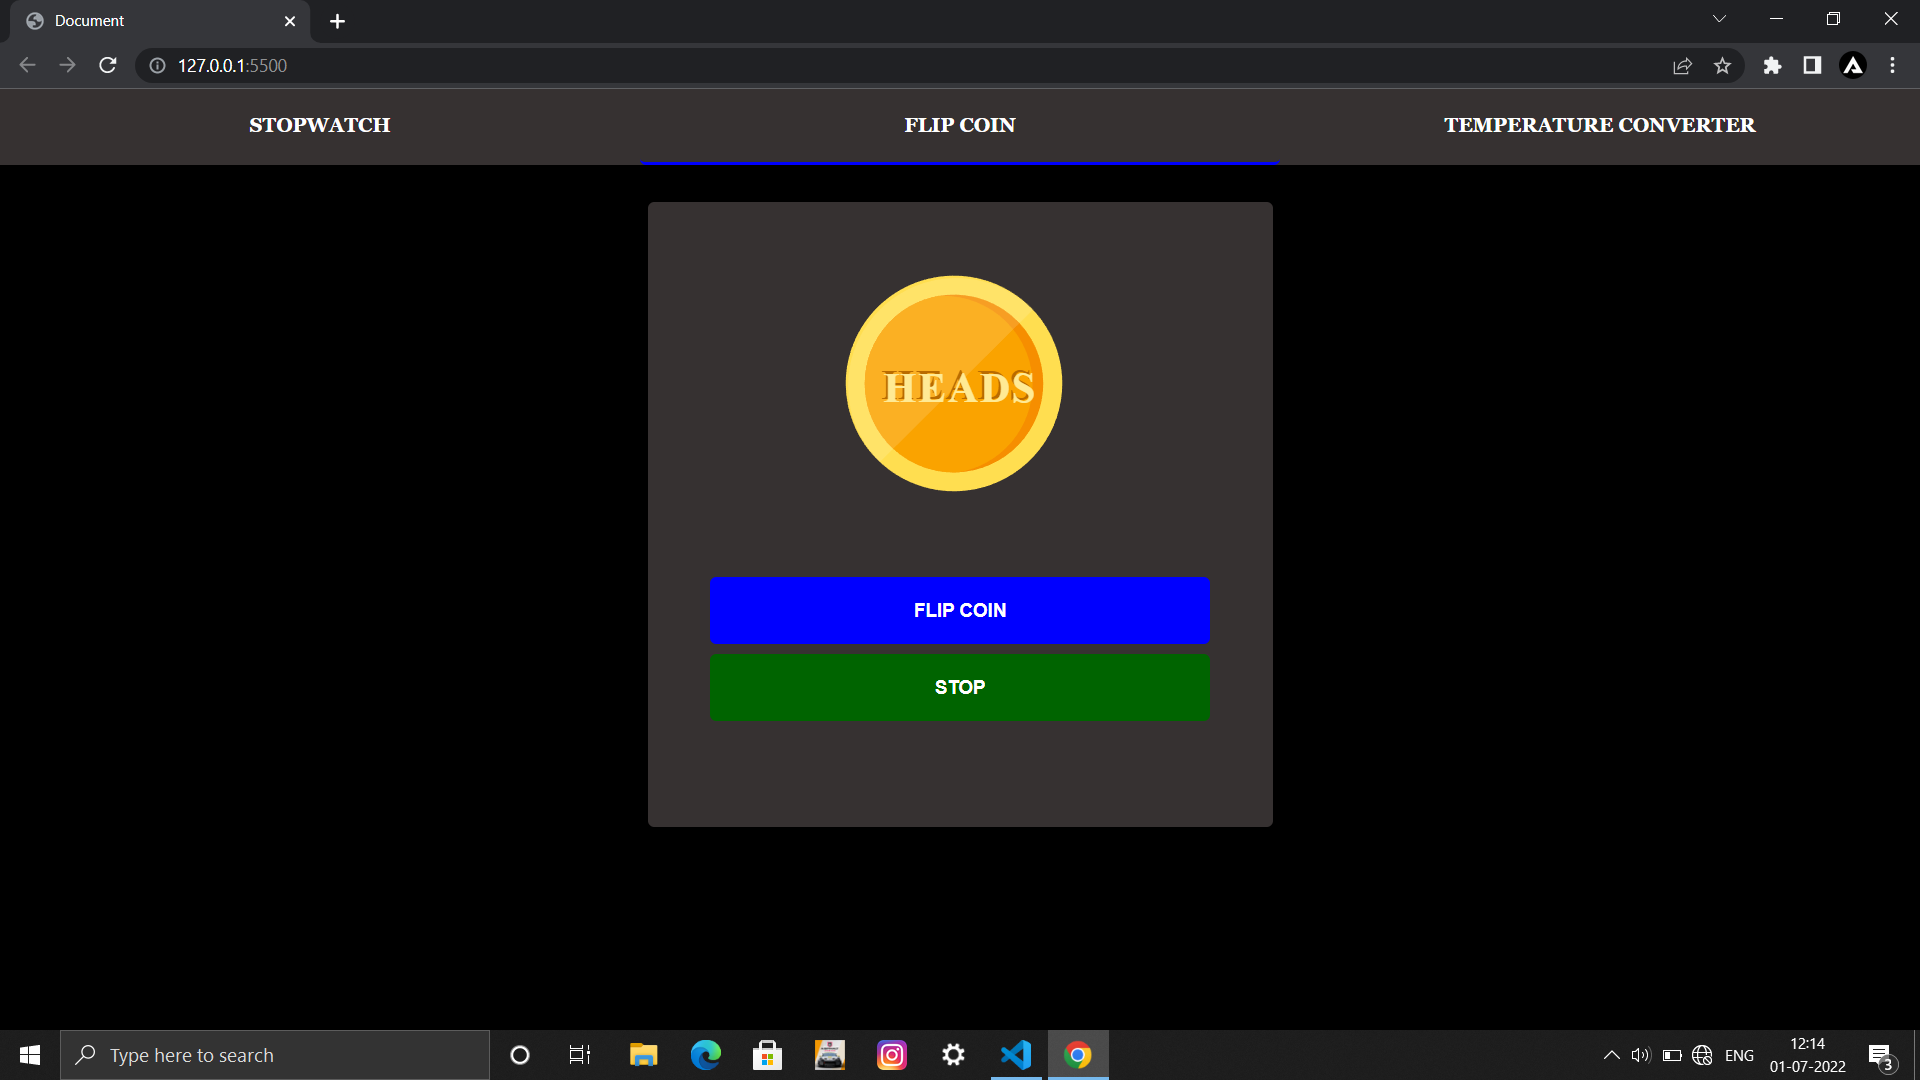
Task: Expand the hidden system tray icons
Action: [x=1611, y=1055]
